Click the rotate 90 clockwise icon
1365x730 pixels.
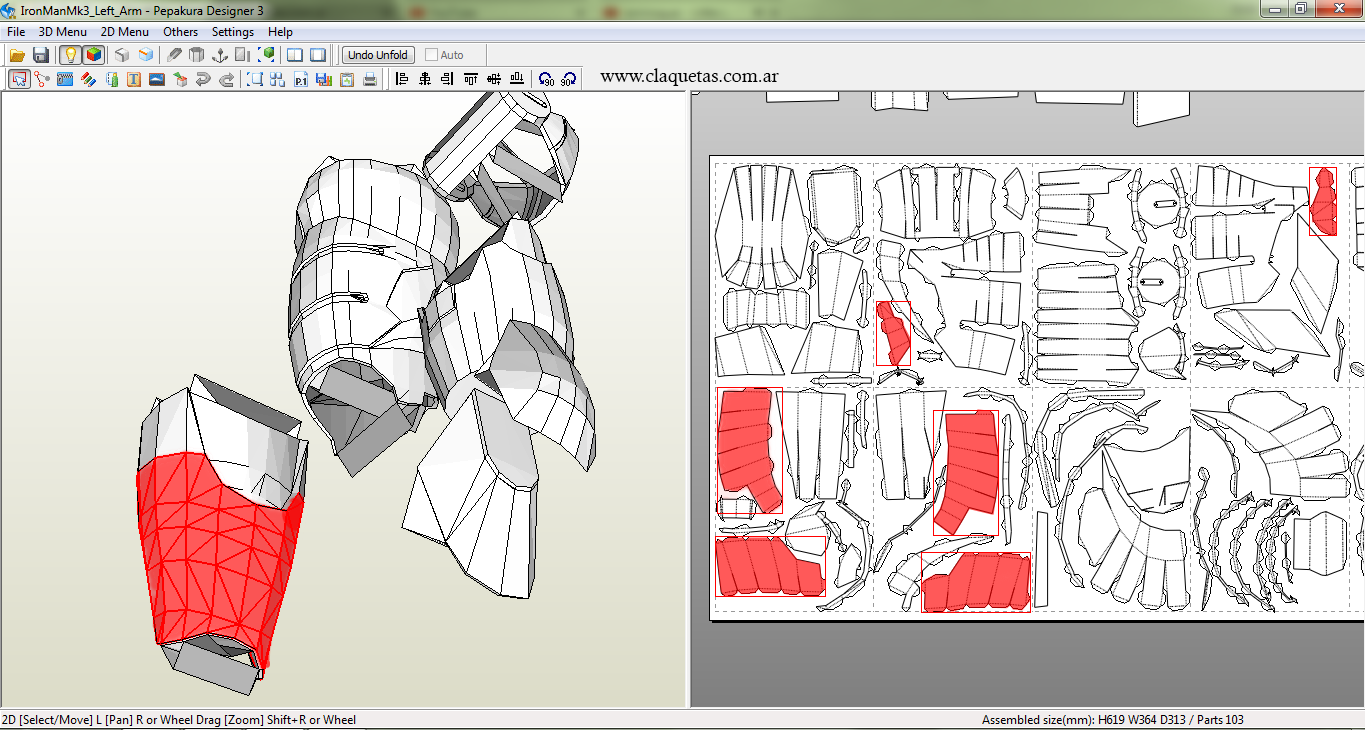[569, 79]
